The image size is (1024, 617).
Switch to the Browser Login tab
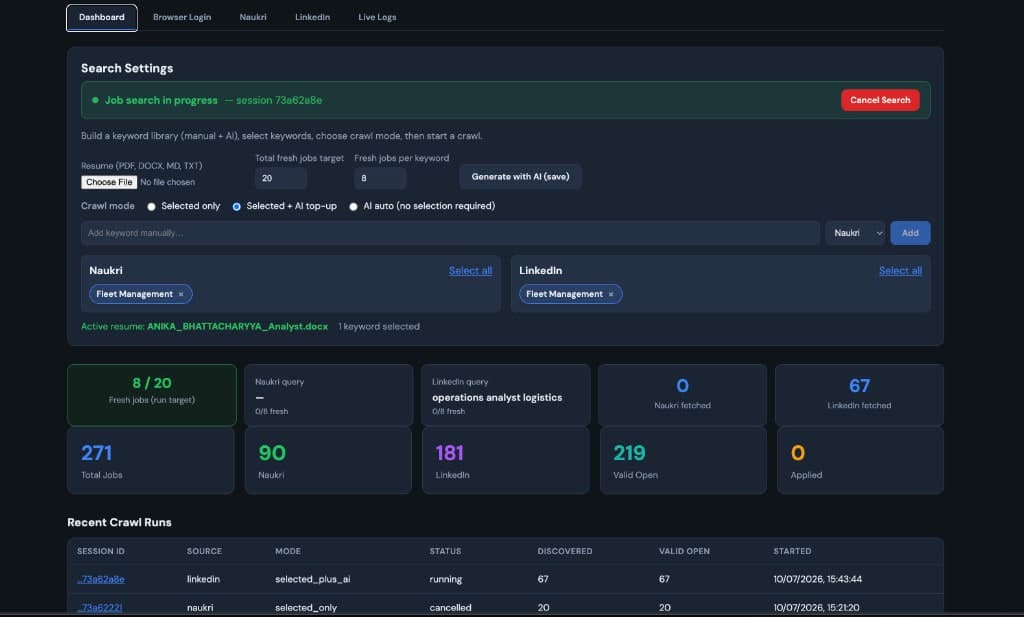(182, 18)
